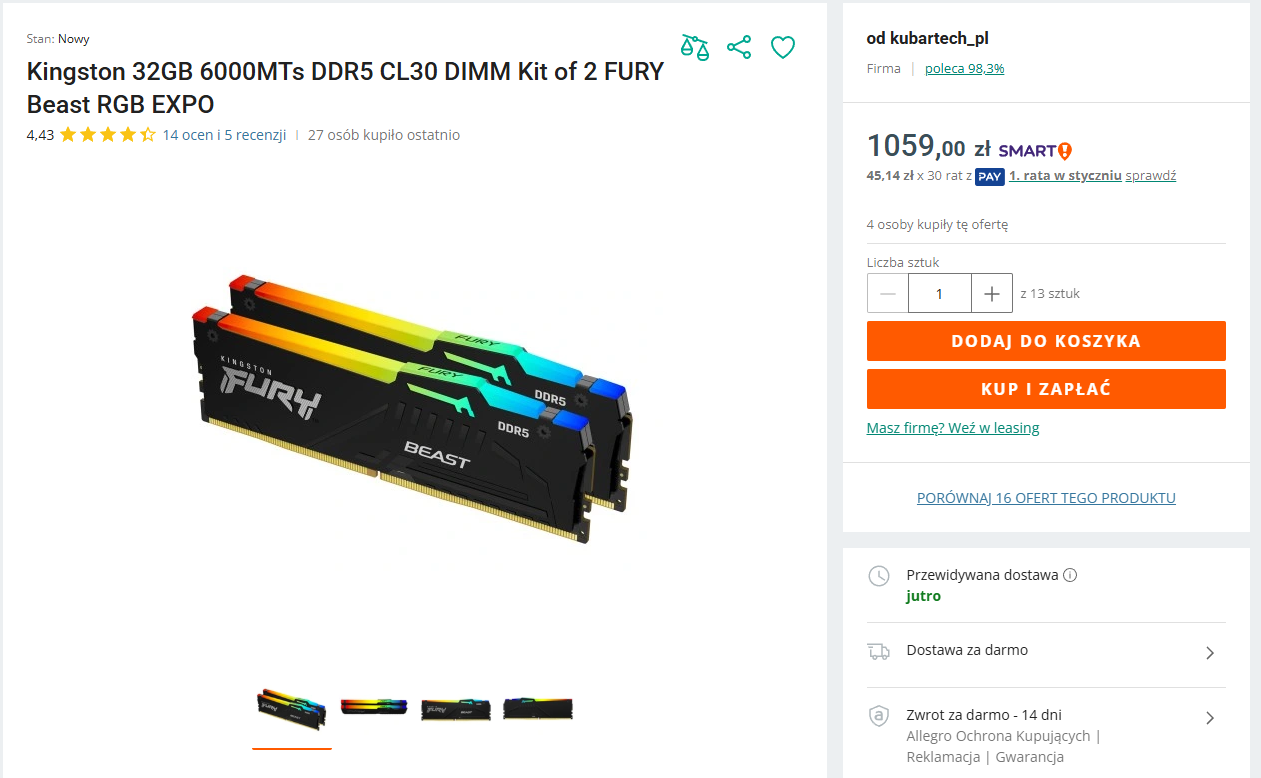
Task: Decrease quantity with minus button
Action: coord(888,293)
